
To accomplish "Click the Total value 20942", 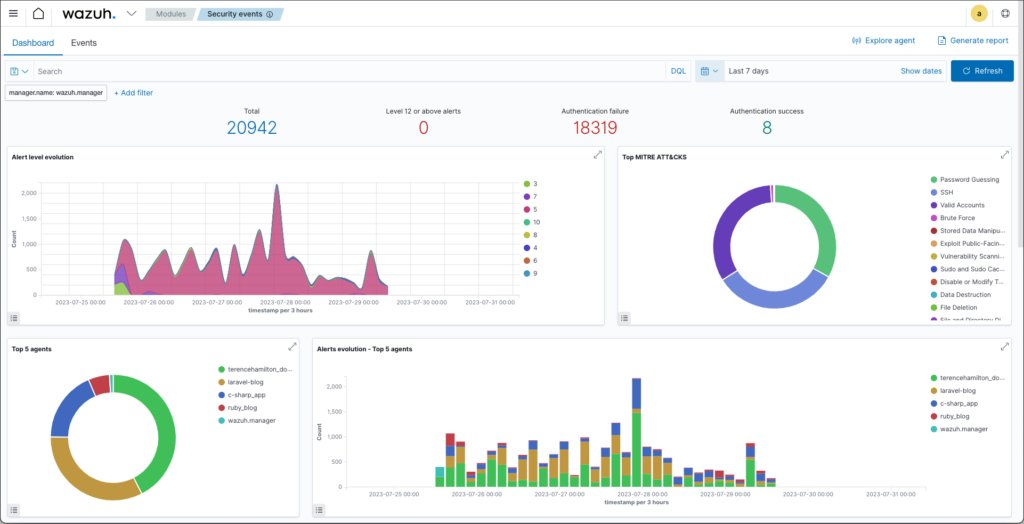I will pyautogui.click(x=251, y=128).
